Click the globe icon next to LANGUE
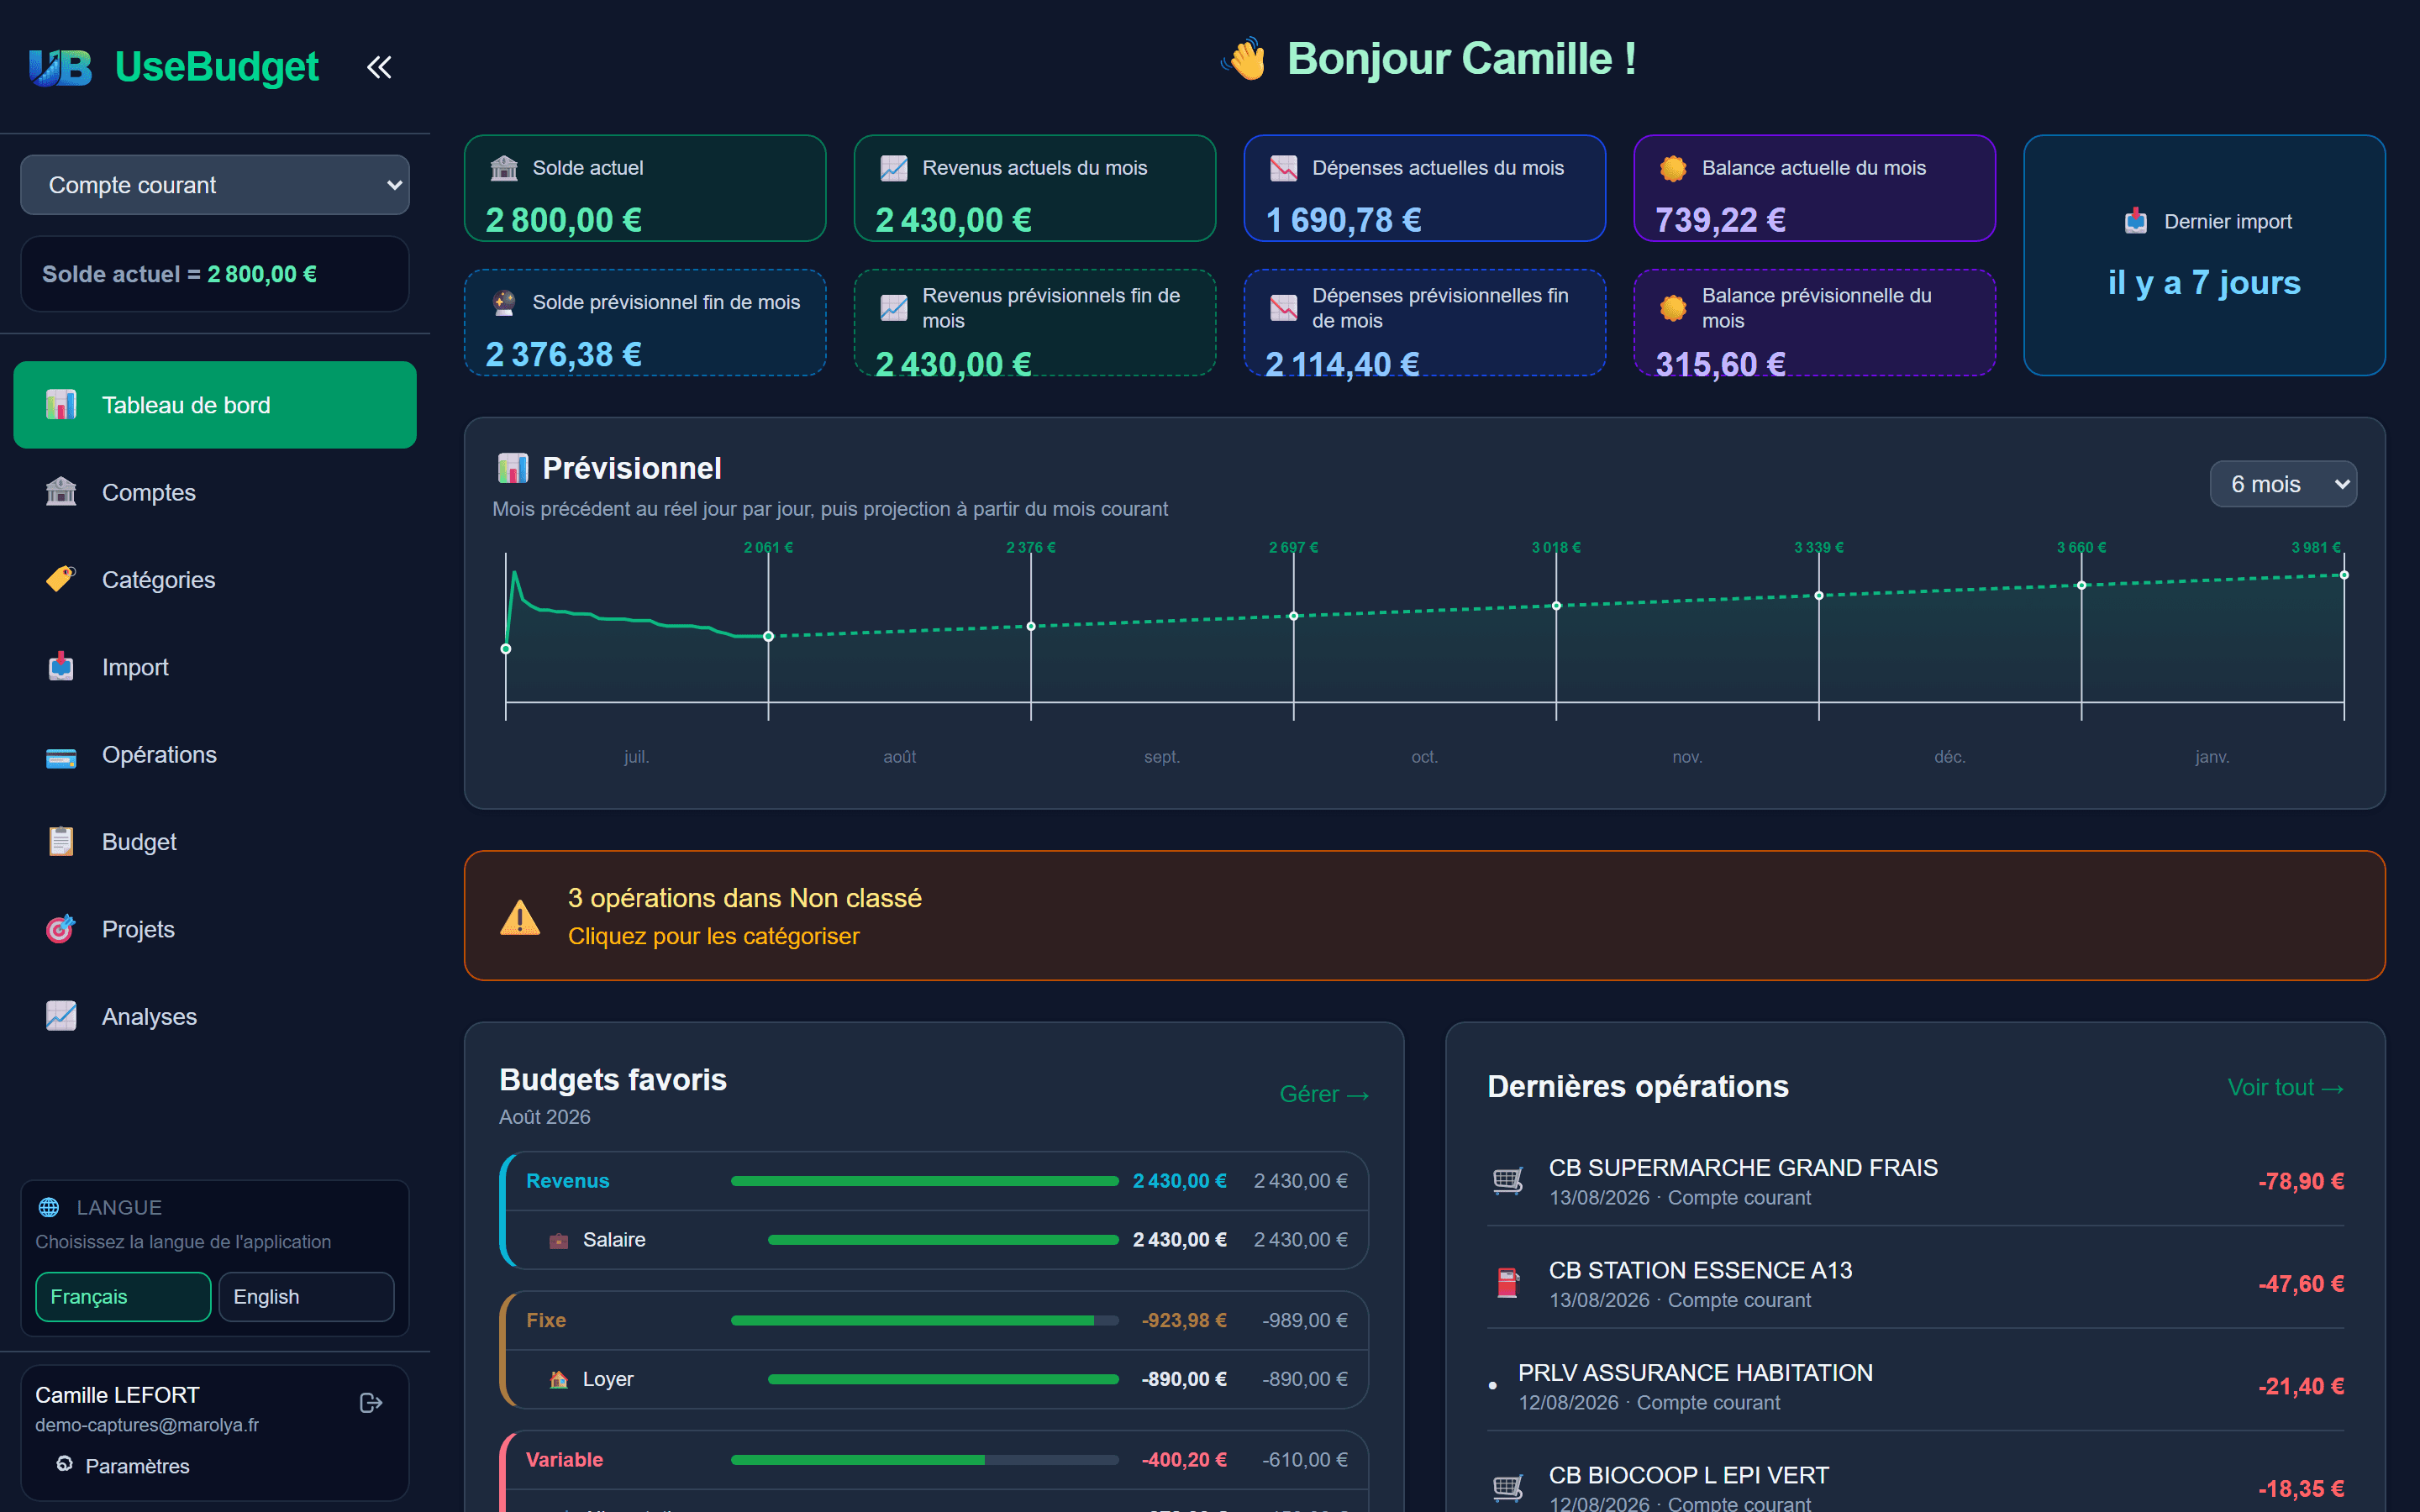The height and width of the screenshot is (1512, 2420). [x=49, y=1207]
